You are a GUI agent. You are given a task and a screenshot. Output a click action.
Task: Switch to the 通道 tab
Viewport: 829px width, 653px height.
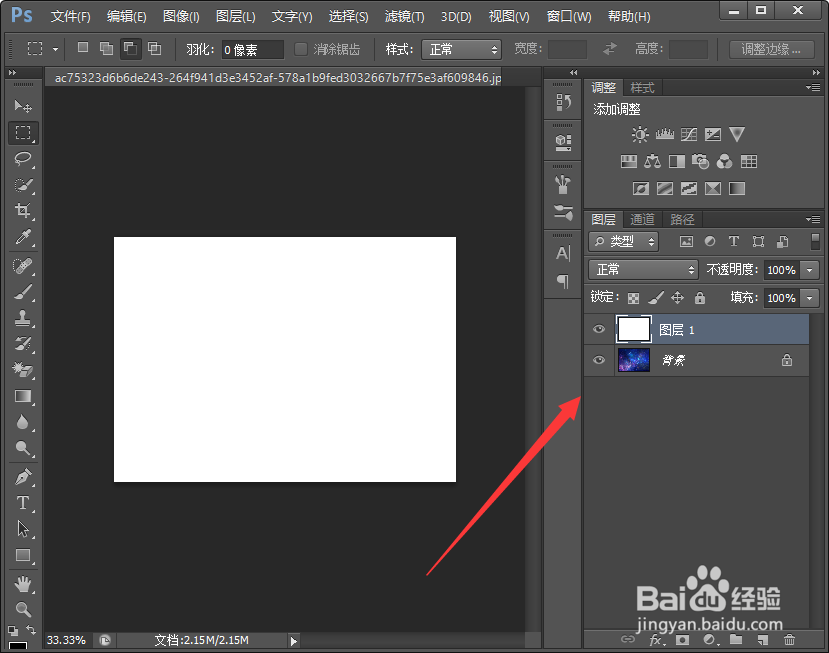click(x=642, y=219)
